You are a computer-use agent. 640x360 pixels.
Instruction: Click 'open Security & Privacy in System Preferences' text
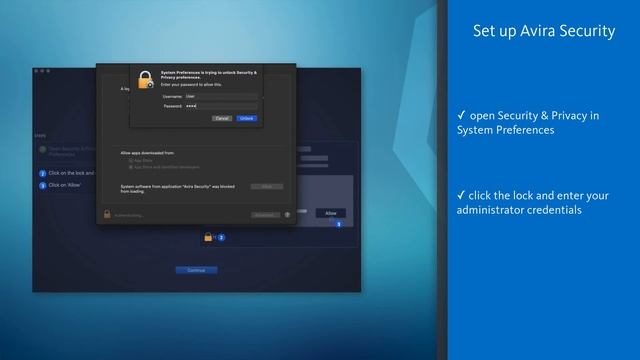tap(528, 123)
